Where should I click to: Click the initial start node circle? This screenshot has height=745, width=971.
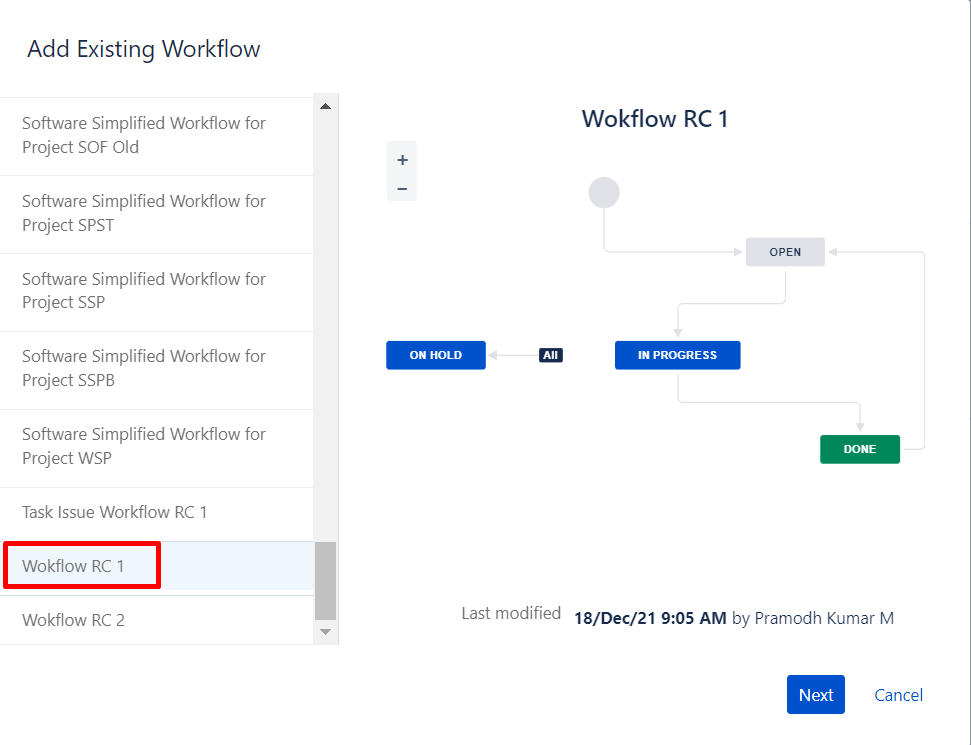pyautogui.click(x=604, y=192)
